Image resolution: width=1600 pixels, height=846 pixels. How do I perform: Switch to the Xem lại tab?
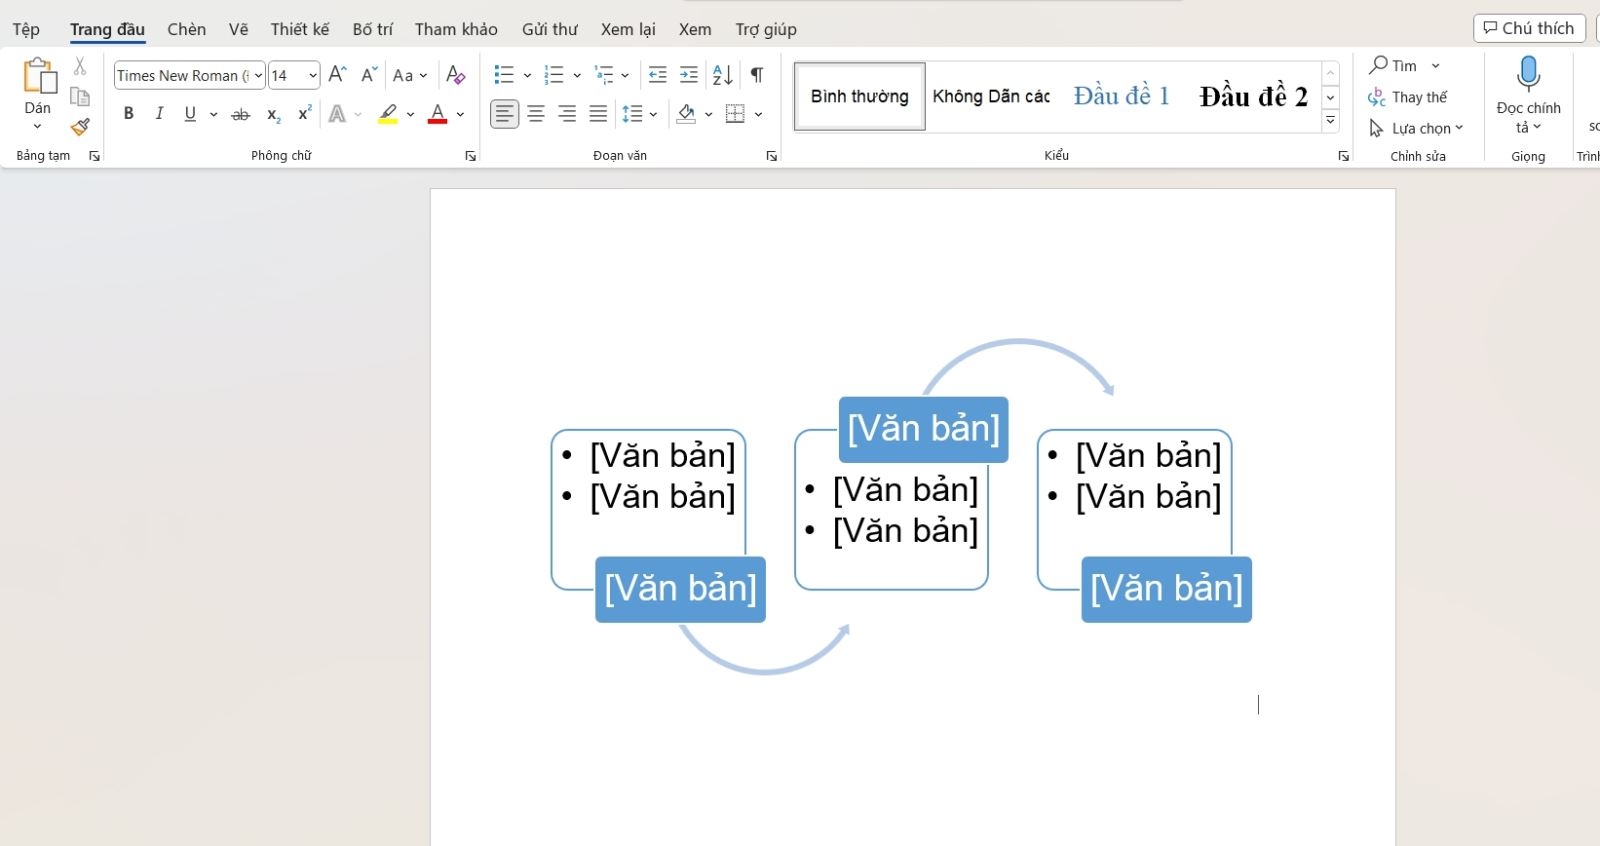pyautogui.click(x=628, y=29)
